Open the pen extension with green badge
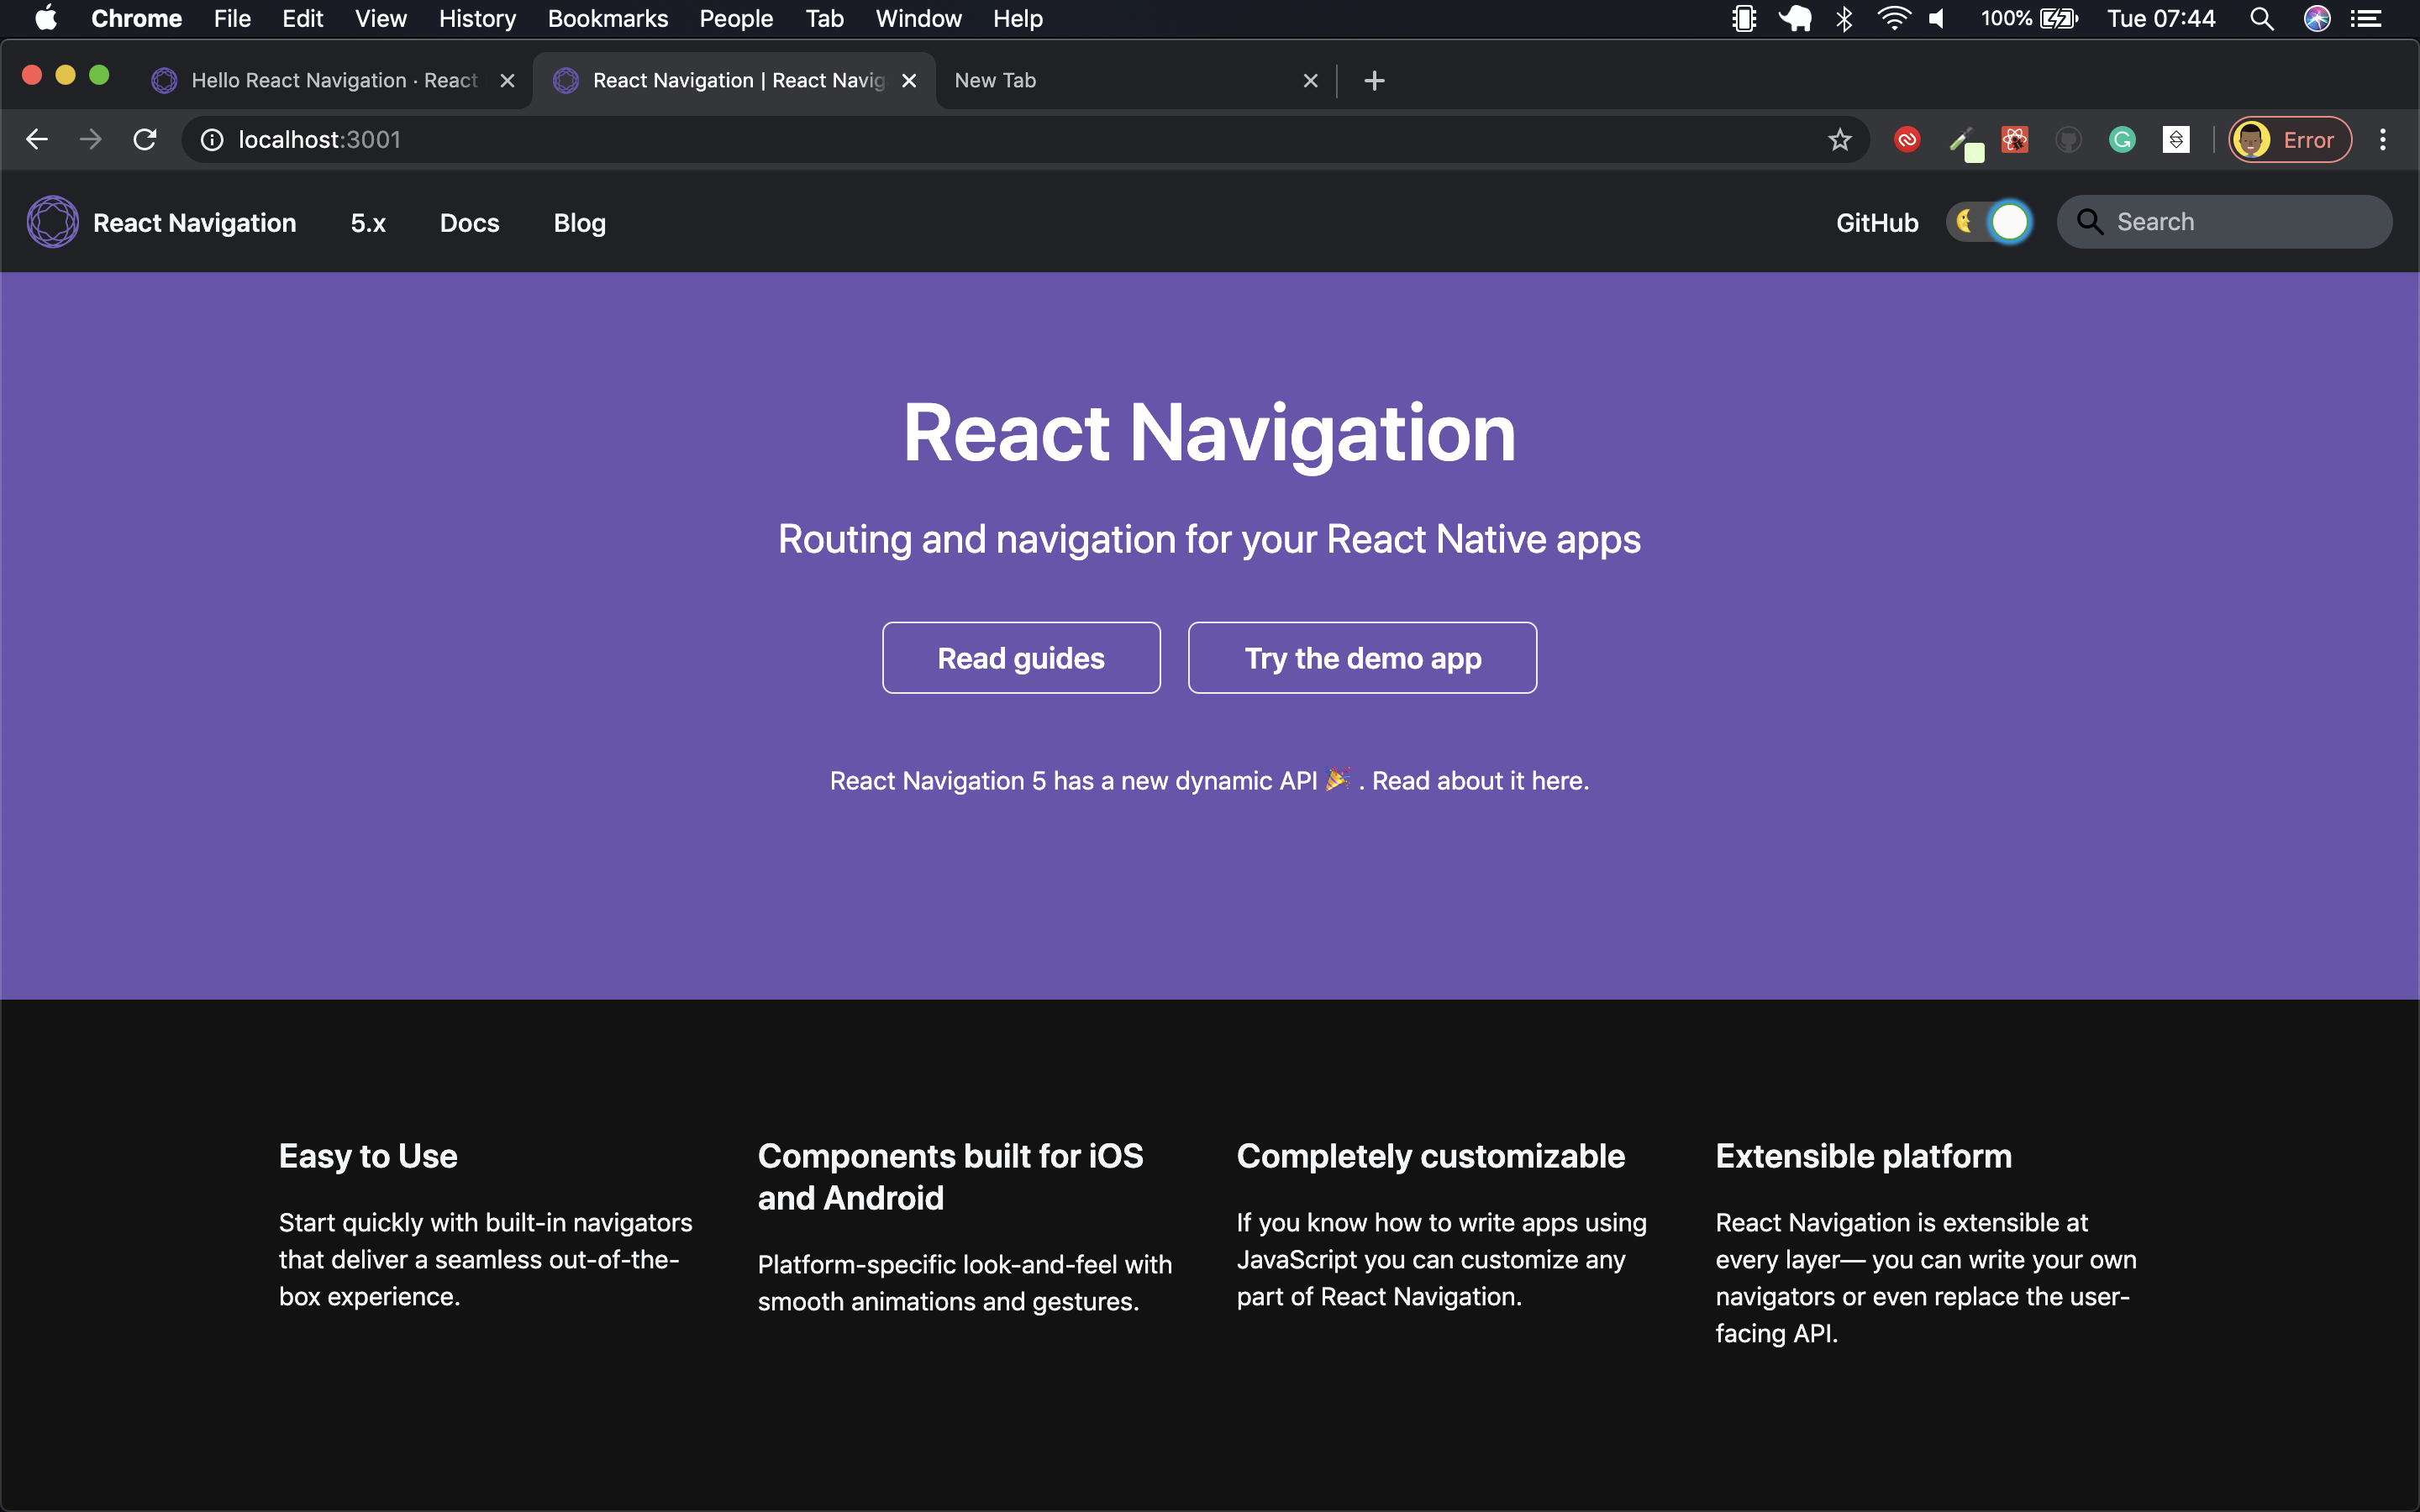2420x1512 pixels. [1965, 143]
